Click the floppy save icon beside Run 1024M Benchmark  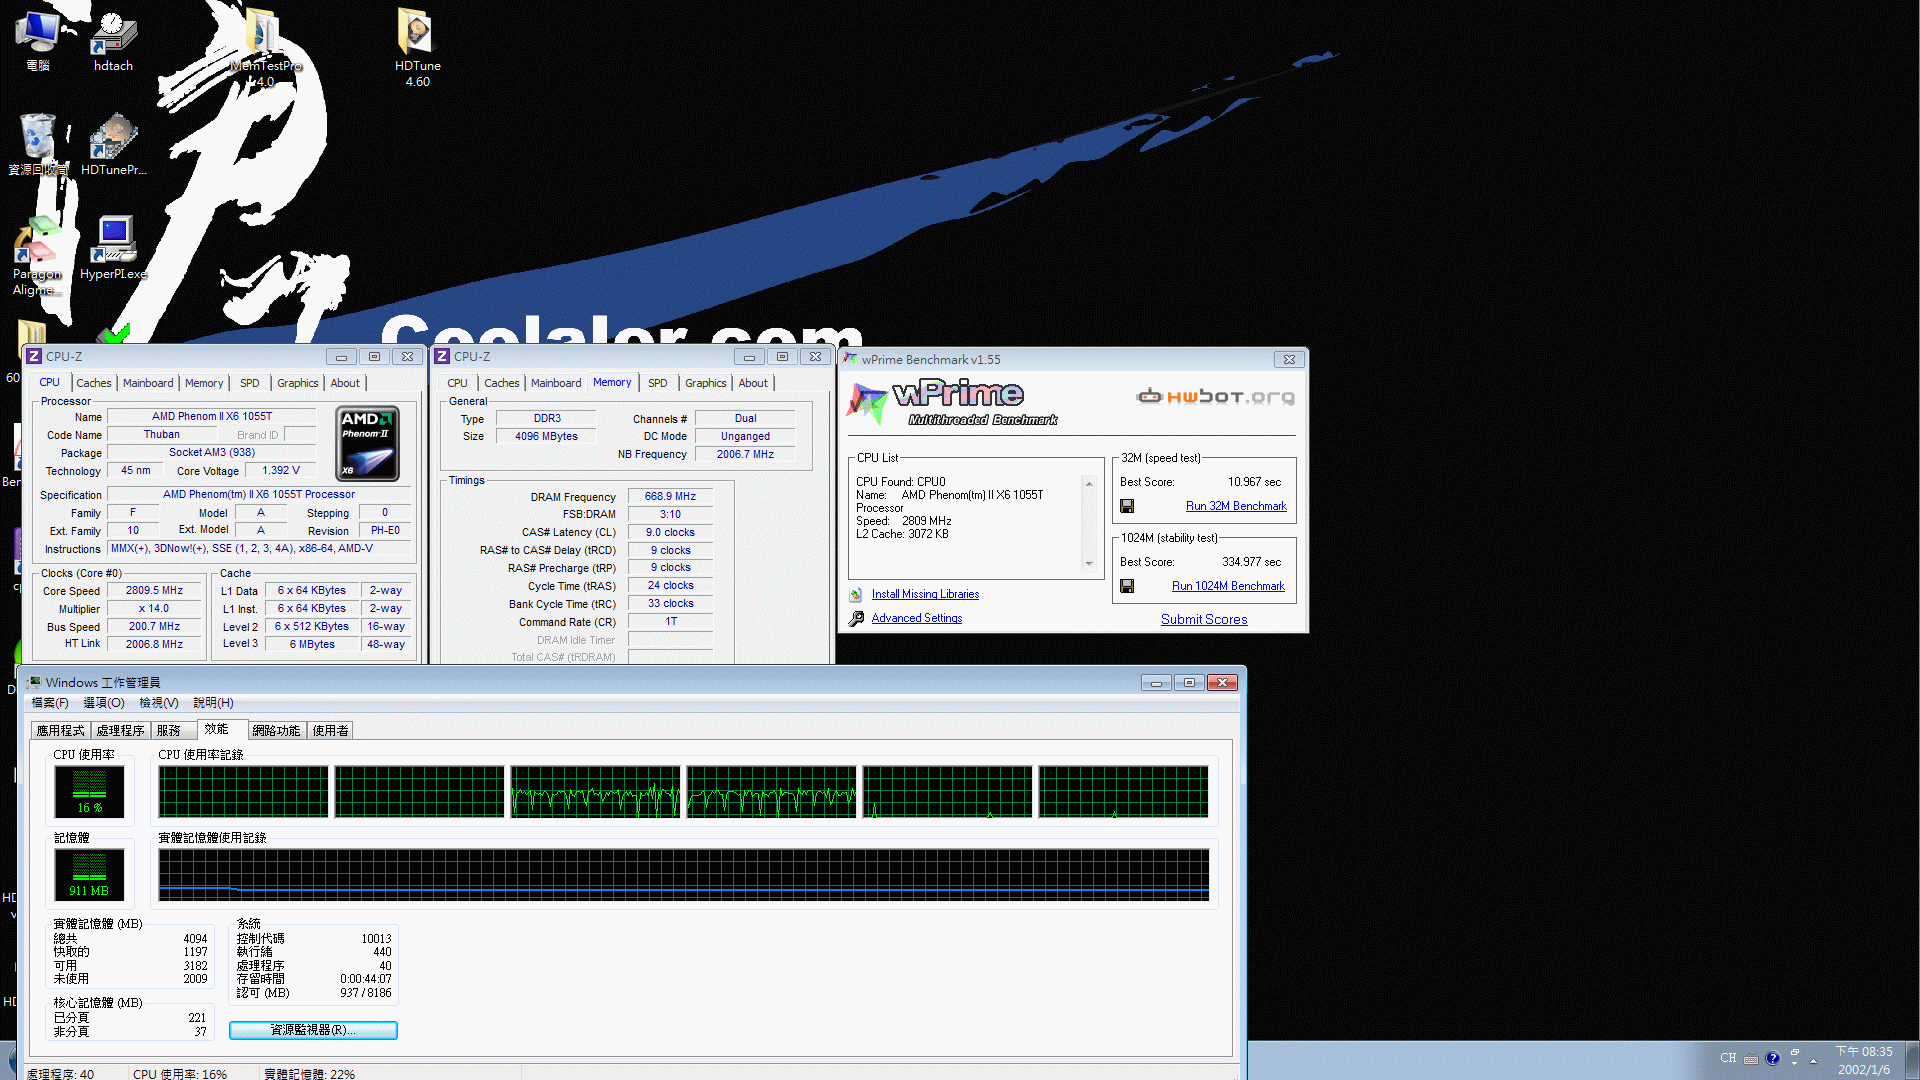tap(1127, 586)
